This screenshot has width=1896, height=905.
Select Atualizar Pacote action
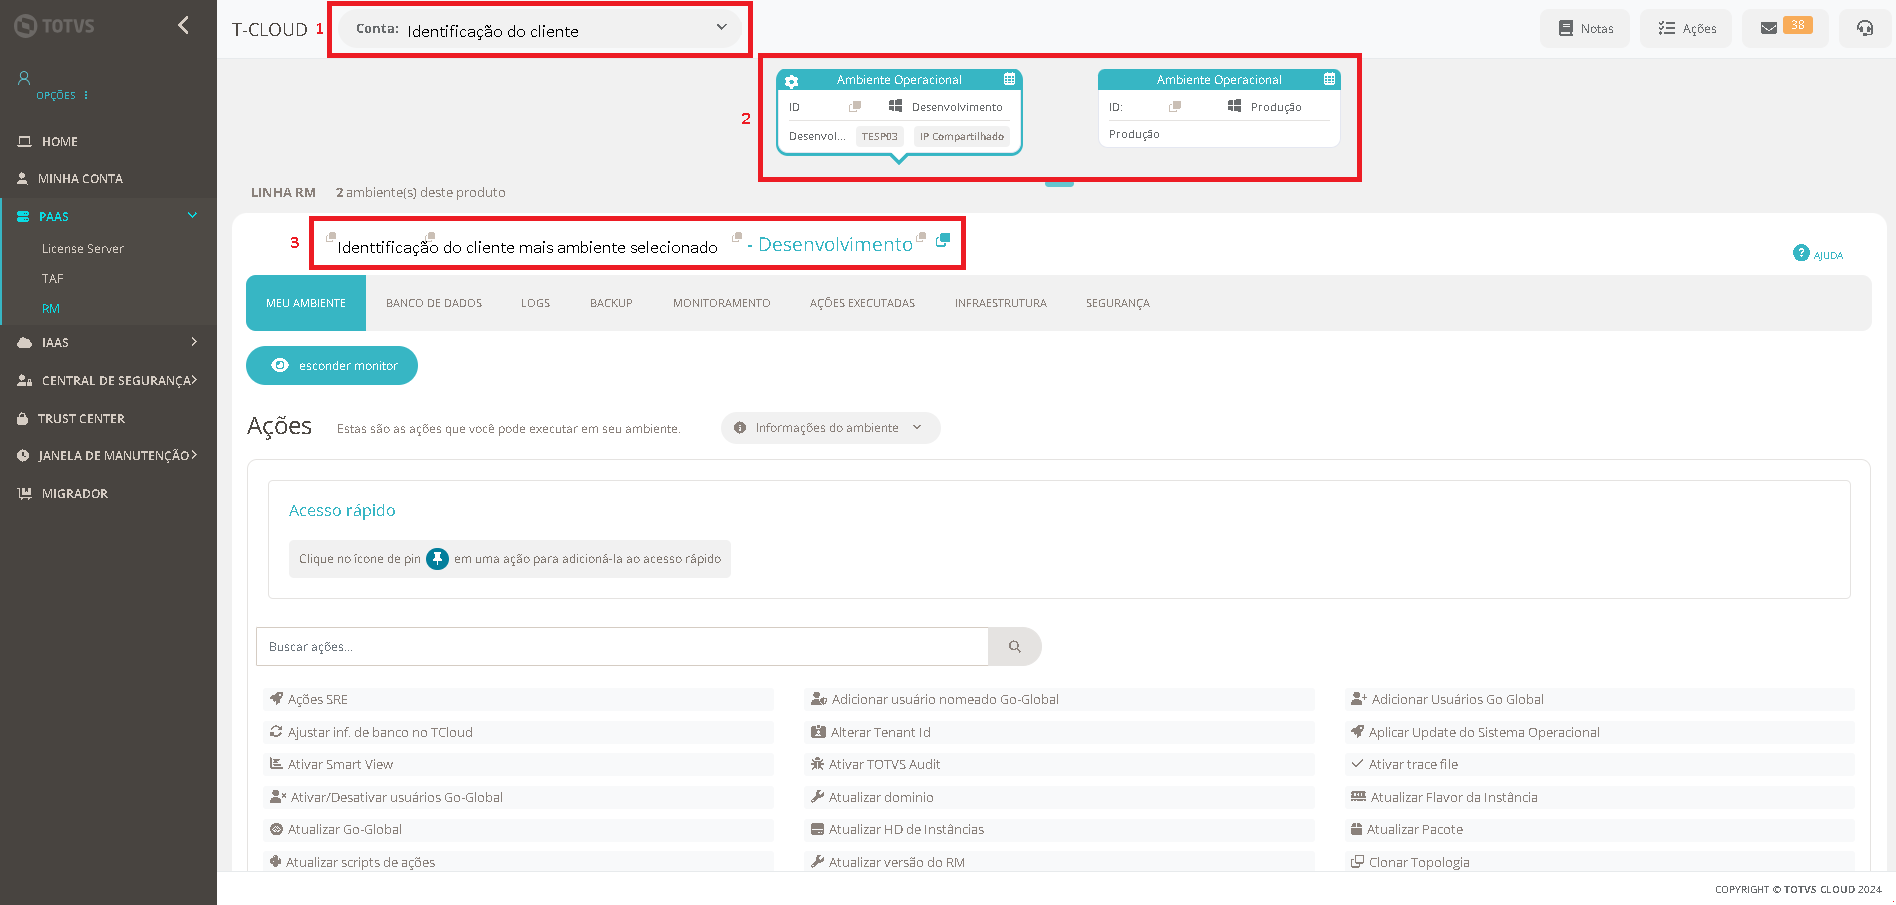point(1600,829)
